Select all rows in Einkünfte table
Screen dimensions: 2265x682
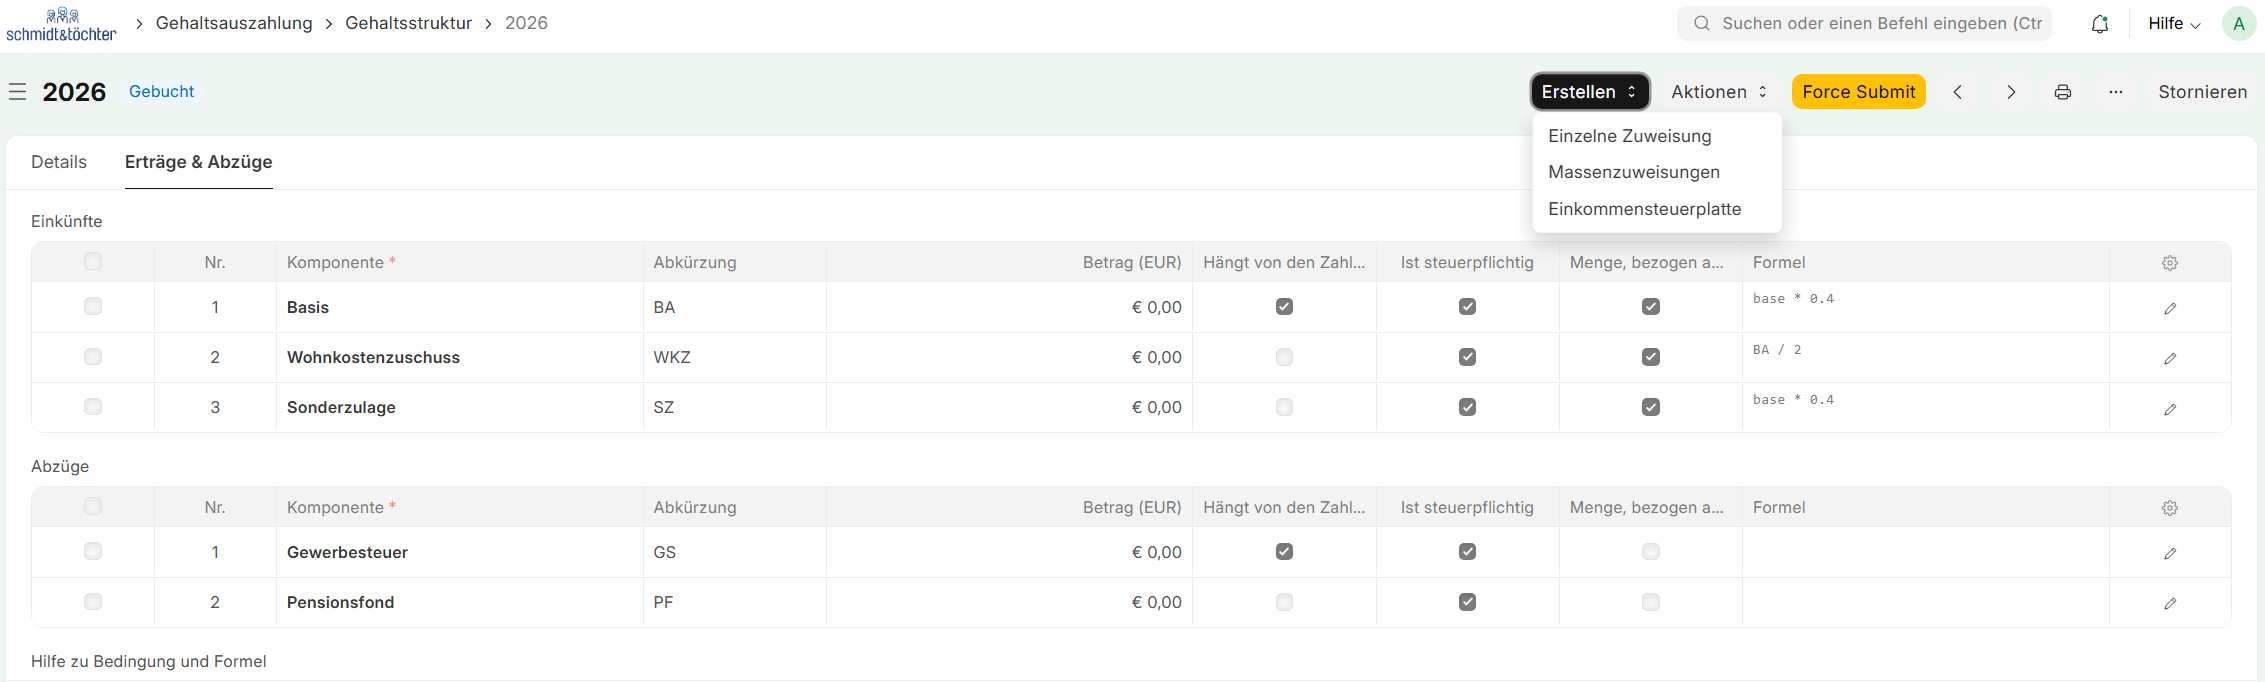click(x=93, y=262)
